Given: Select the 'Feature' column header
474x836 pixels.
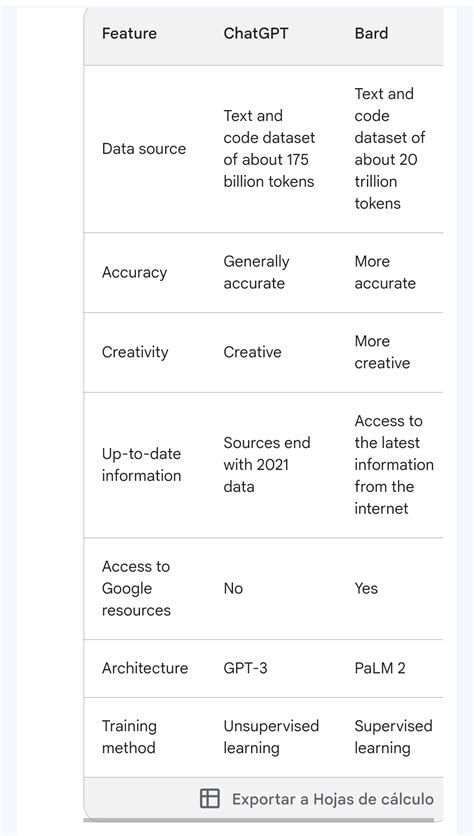Looking at the screenshot, I should pos(130,34).
